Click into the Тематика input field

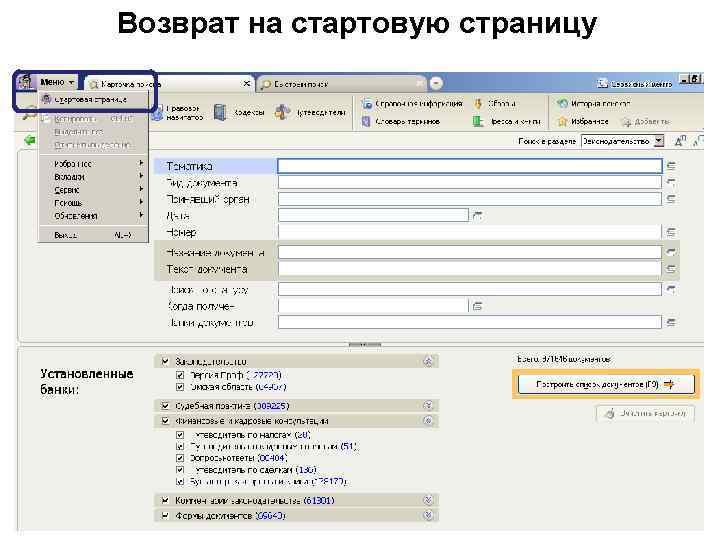coord(470,166)
